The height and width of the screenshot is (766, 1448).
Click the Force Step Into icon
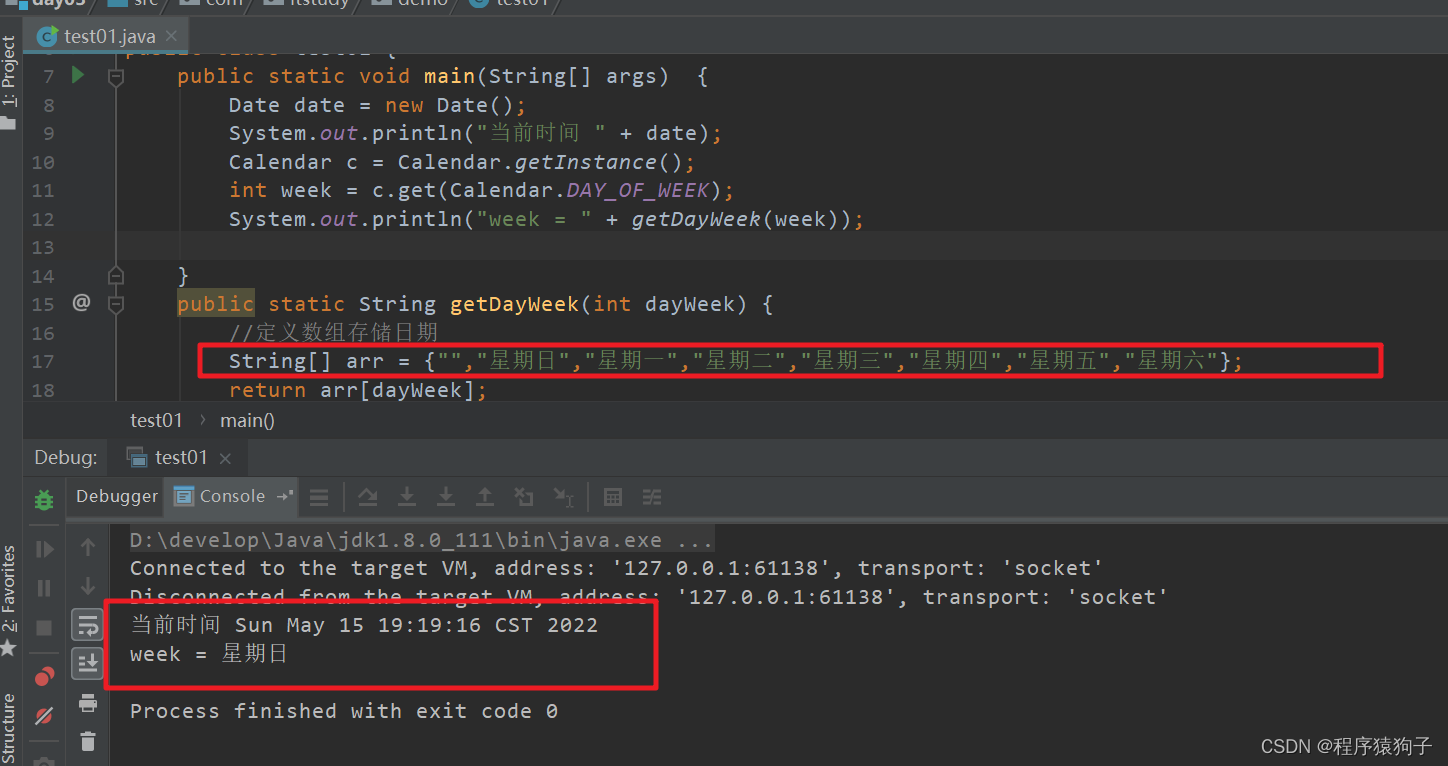[x=446, y=497]
